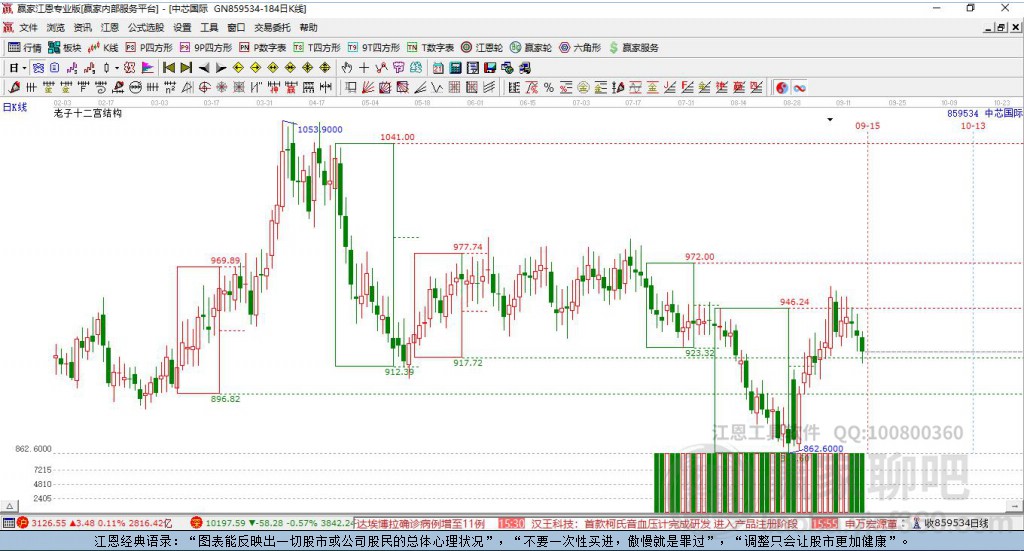Click the floppy disk save icon
This screenshot has height=551, width=1024.
coord(490,68)
